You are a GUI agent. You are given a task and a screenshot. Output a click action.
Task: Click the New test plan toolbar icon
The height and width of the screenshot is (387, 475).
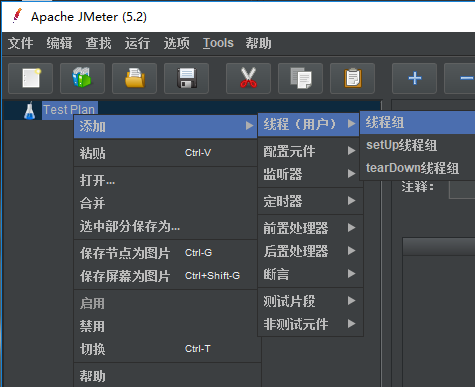tap(30, 78)
